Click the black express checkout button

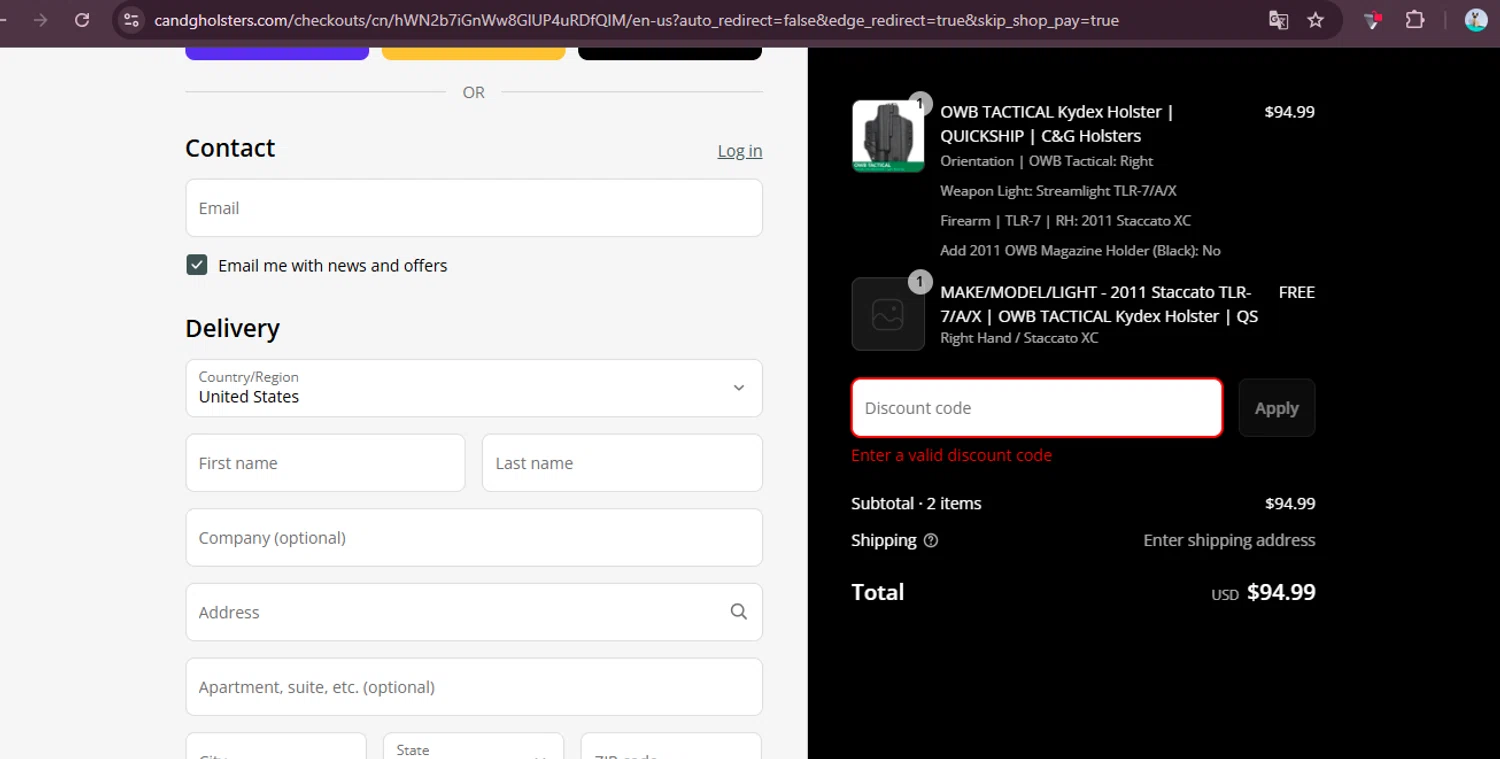[670, 53]
